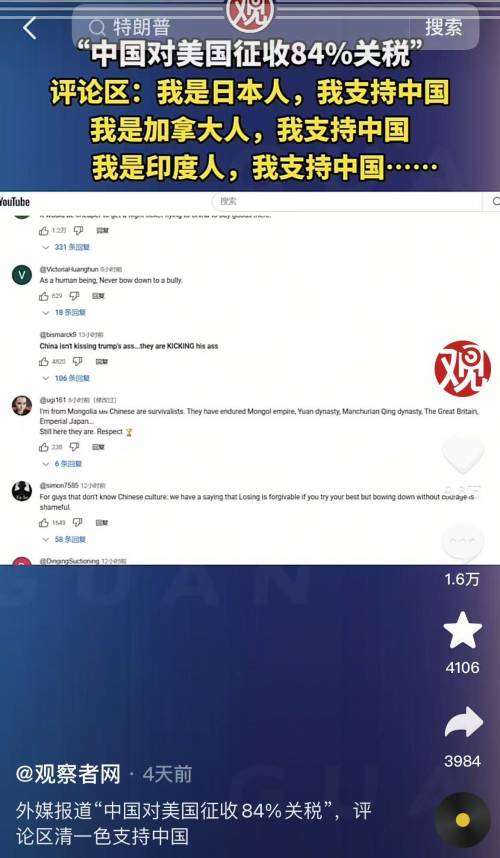Like the video using the heart icon
This screenshot has height=858, width=500.
point(463,454)
